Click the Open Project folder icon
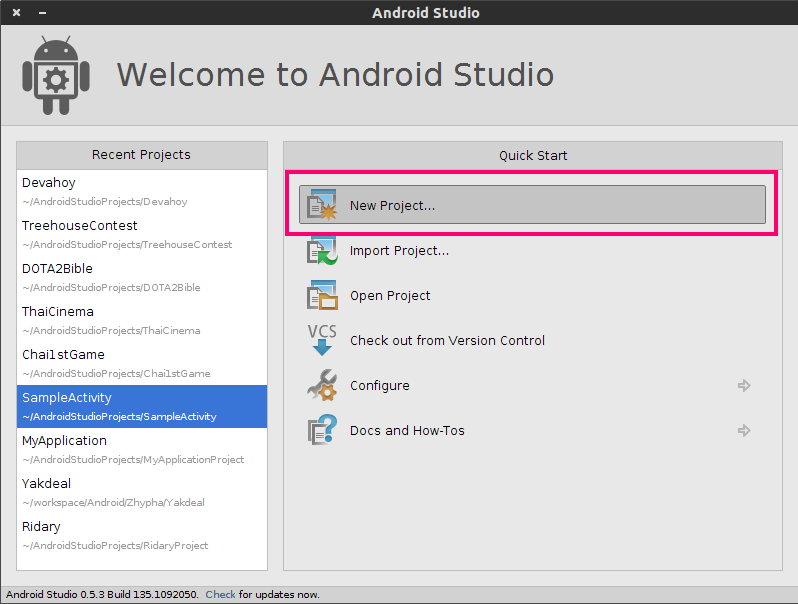This screenshot has height=604, width=798. click(x=322, y=295)
